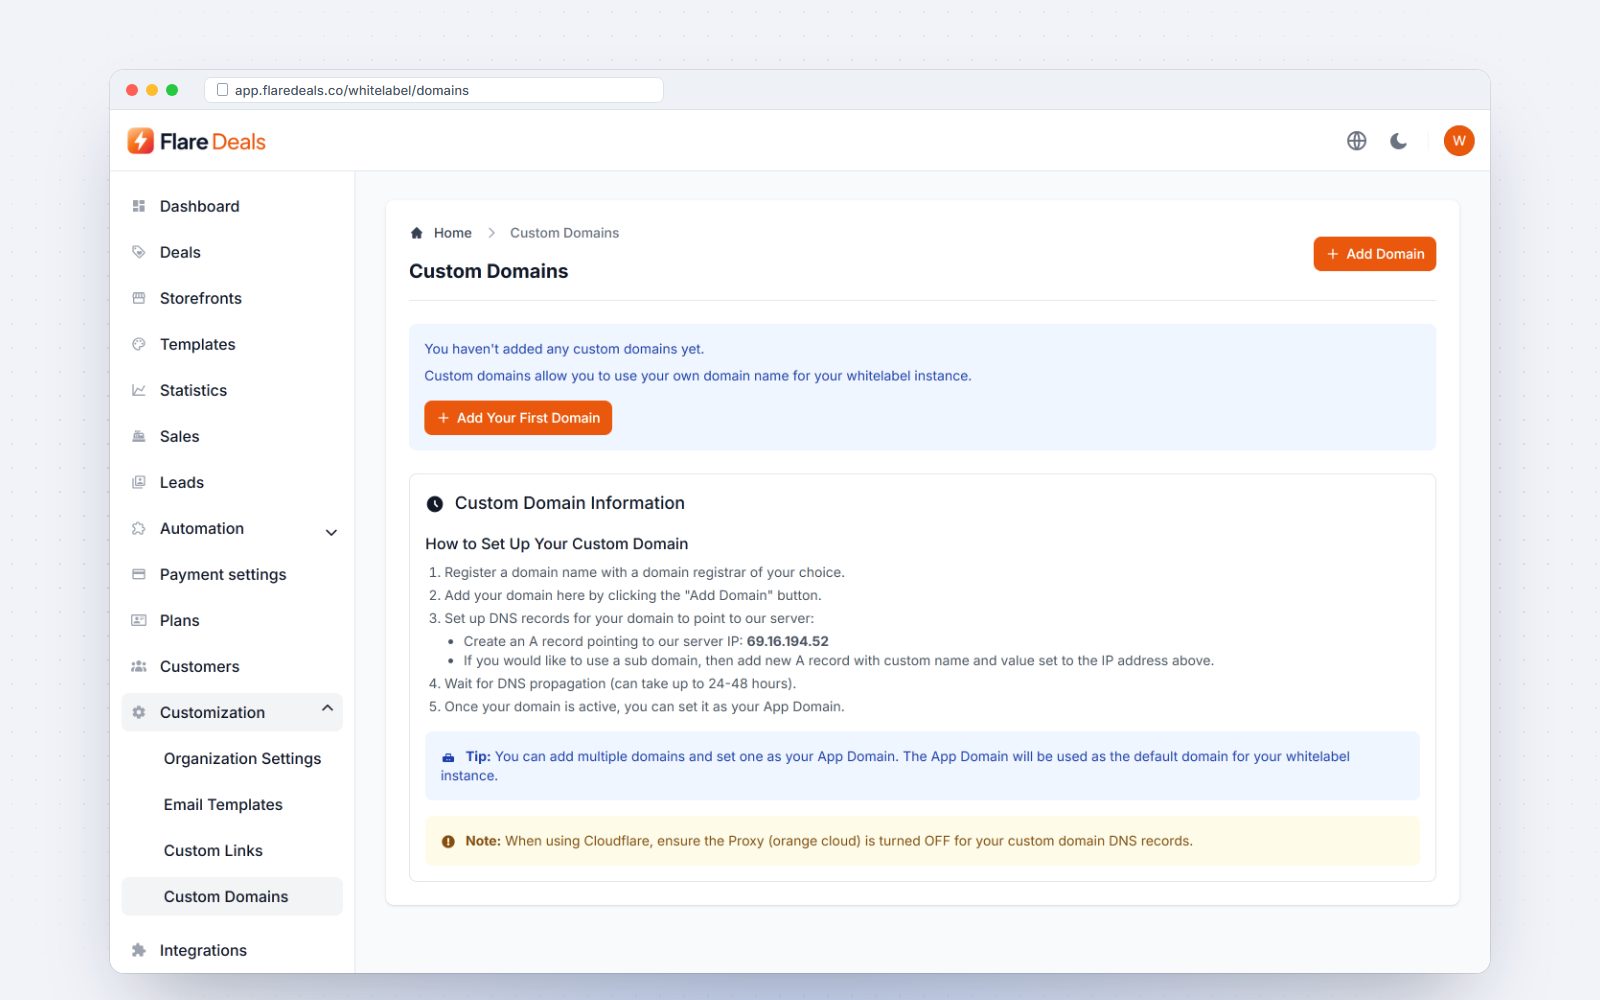Image resolution: width=1600 pixels, height=1000 pixels.
Task: Toggle dark mode moon icon
Action: pyautogui.click(x=1399, y=141)
